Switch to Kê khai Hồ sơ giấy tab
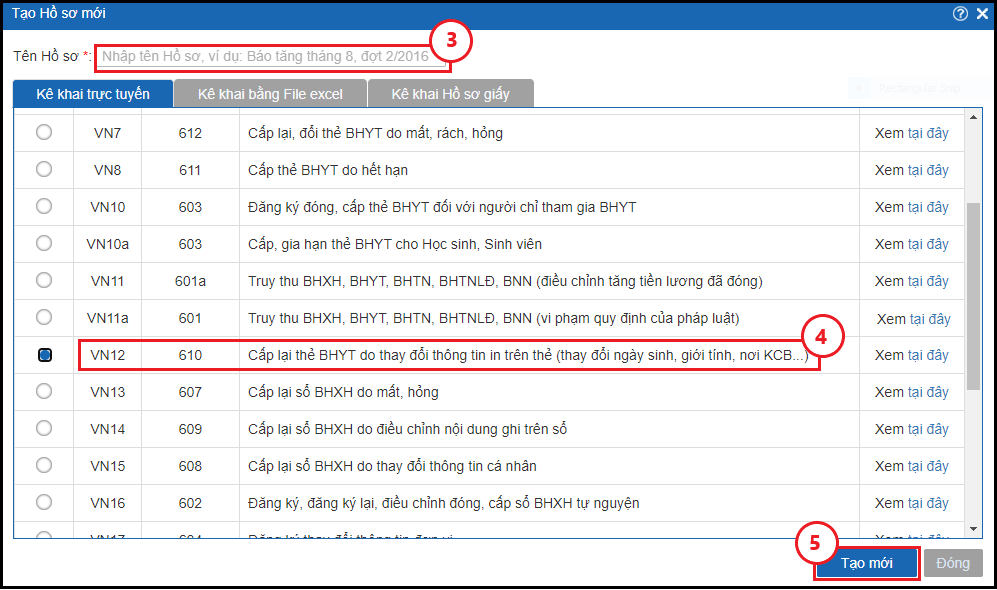The image size is (997, 590). click(450, 94)
